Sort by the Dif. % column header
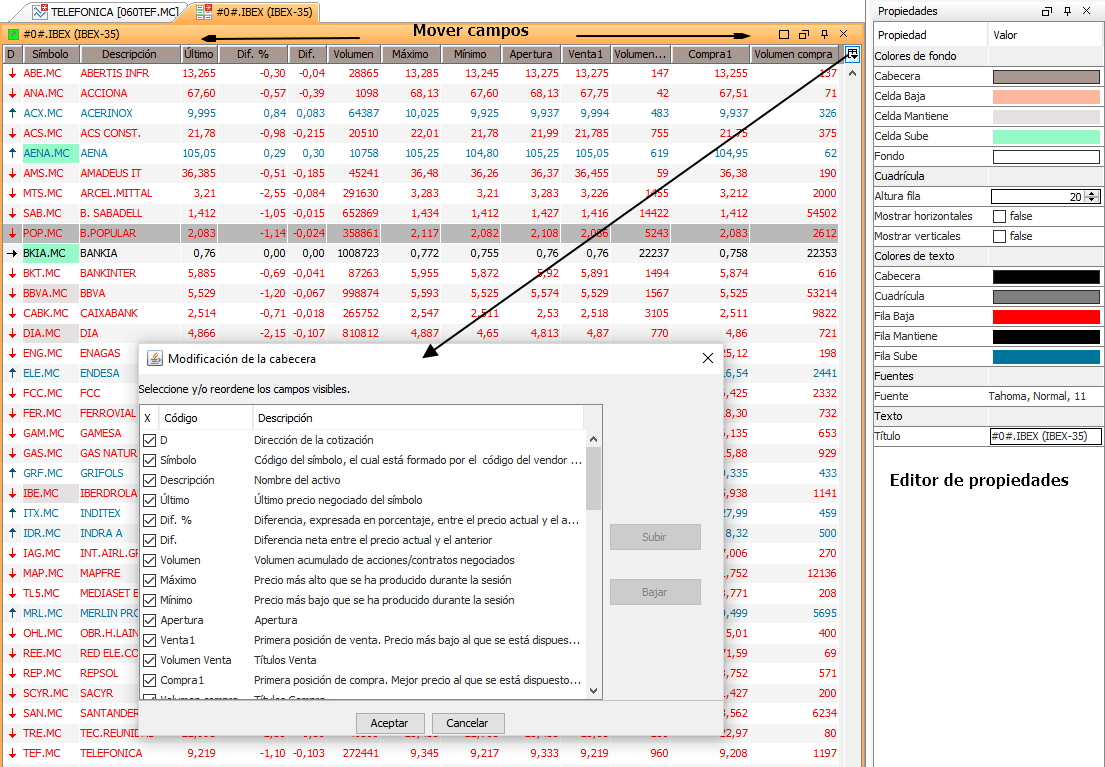1105x767 pixels. click(253, 54)
